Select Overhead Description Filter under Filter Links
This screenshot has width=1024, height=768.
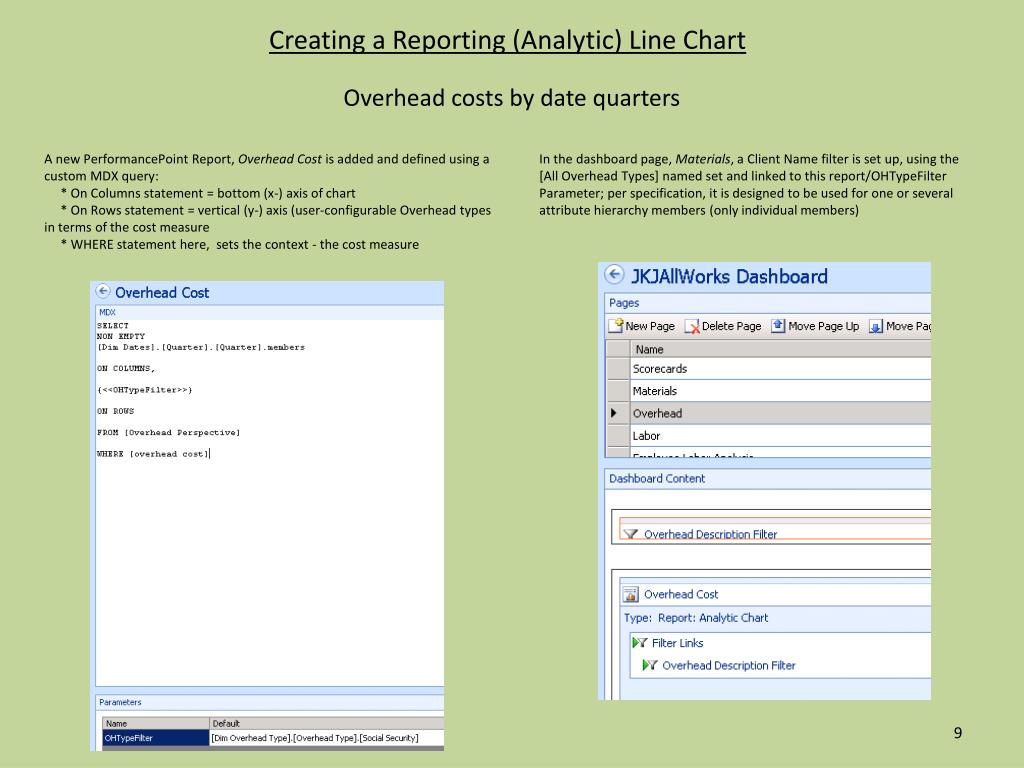click(x=729, y=665)
